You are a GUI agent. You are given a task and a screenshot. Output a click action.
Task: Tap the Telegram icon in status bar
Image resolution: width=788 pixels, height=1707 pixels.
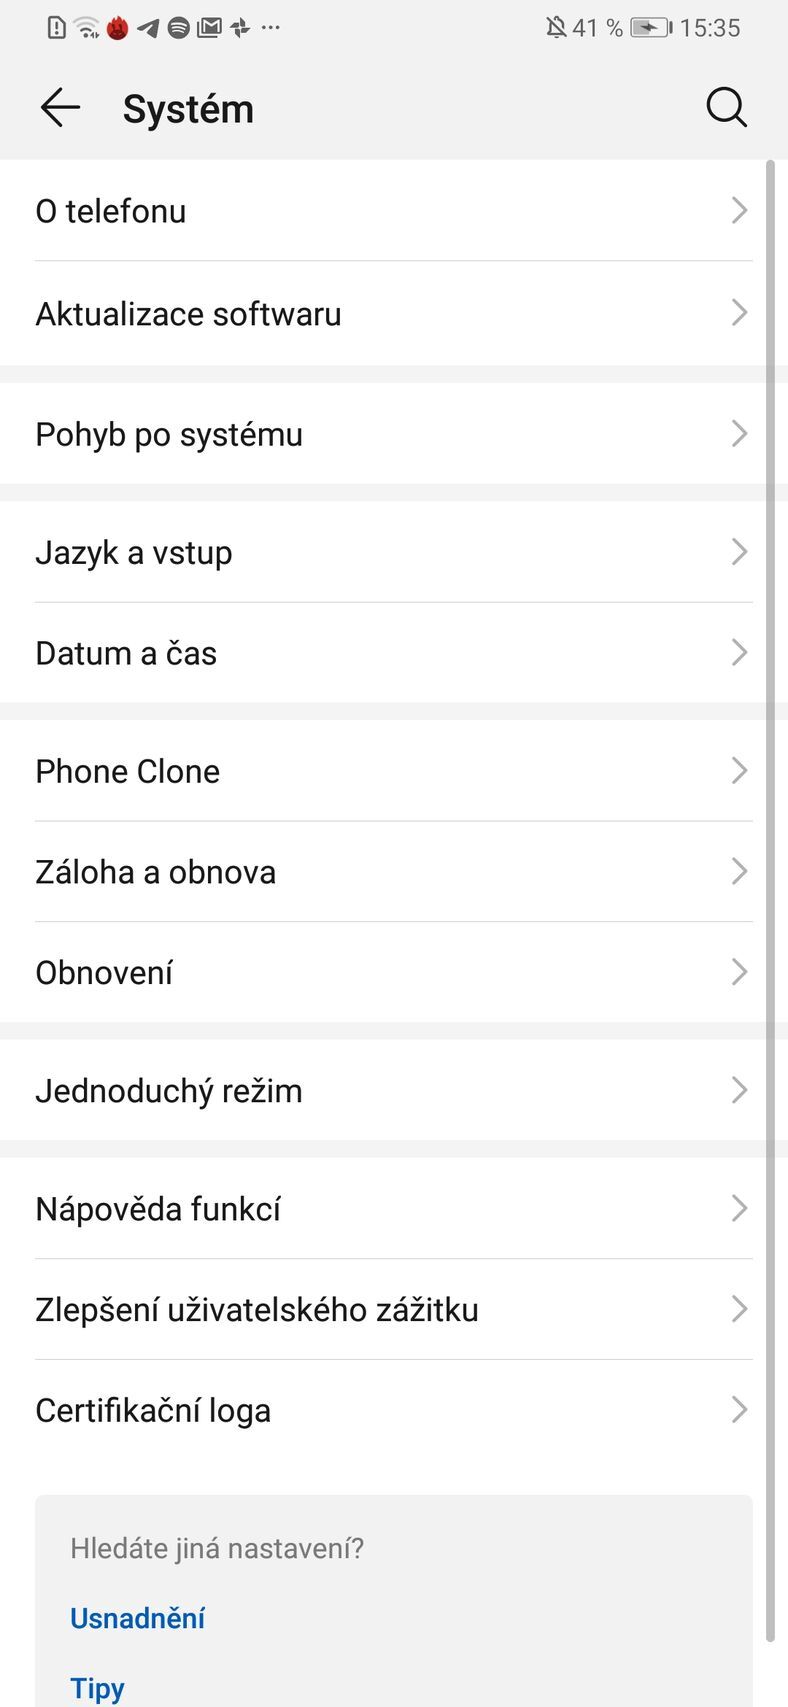148,28
